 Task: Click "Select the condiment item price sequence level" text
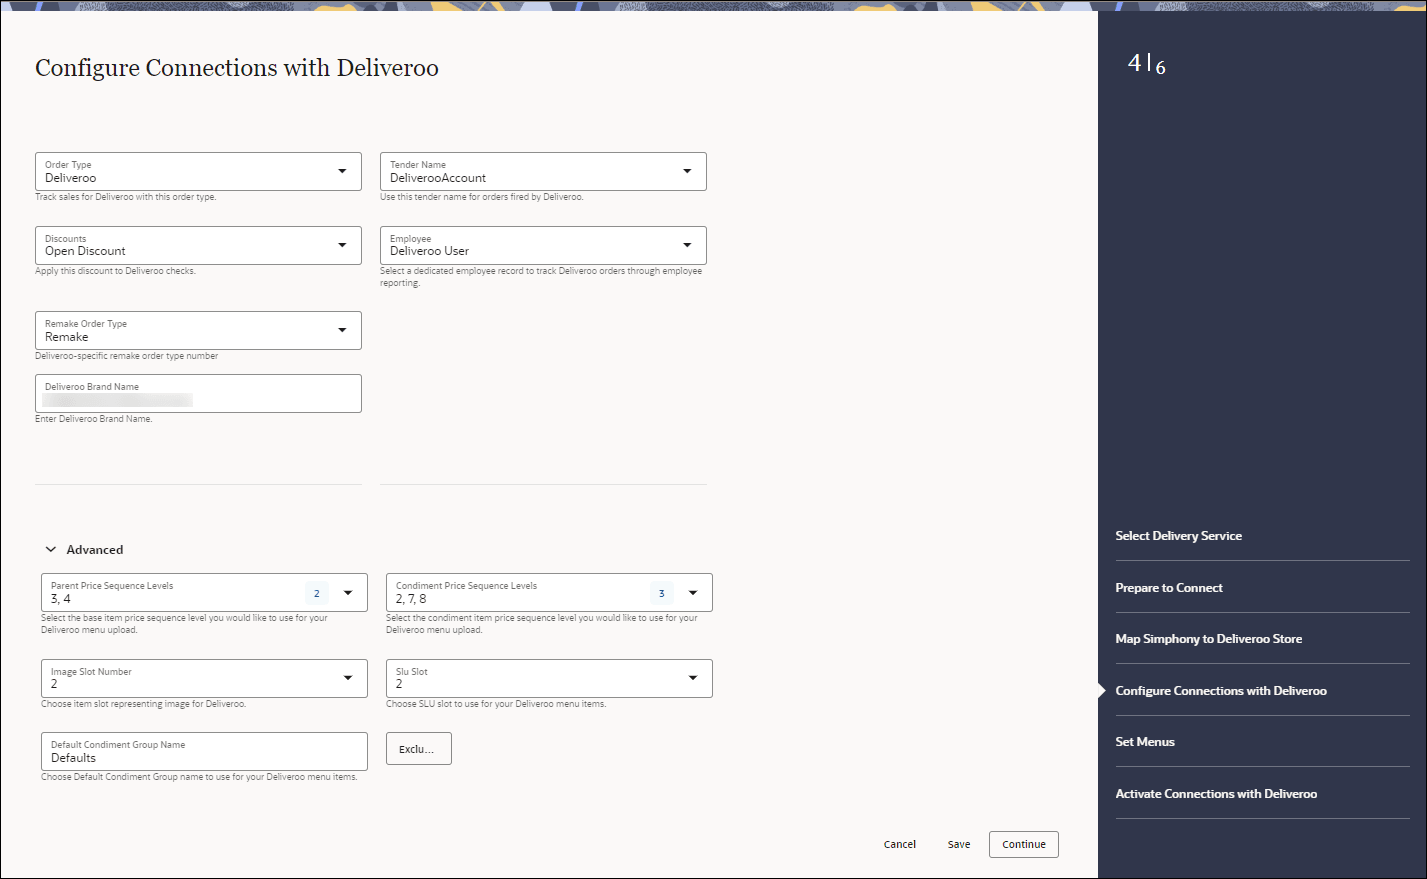pyautogui.click(x=542, y=624)
